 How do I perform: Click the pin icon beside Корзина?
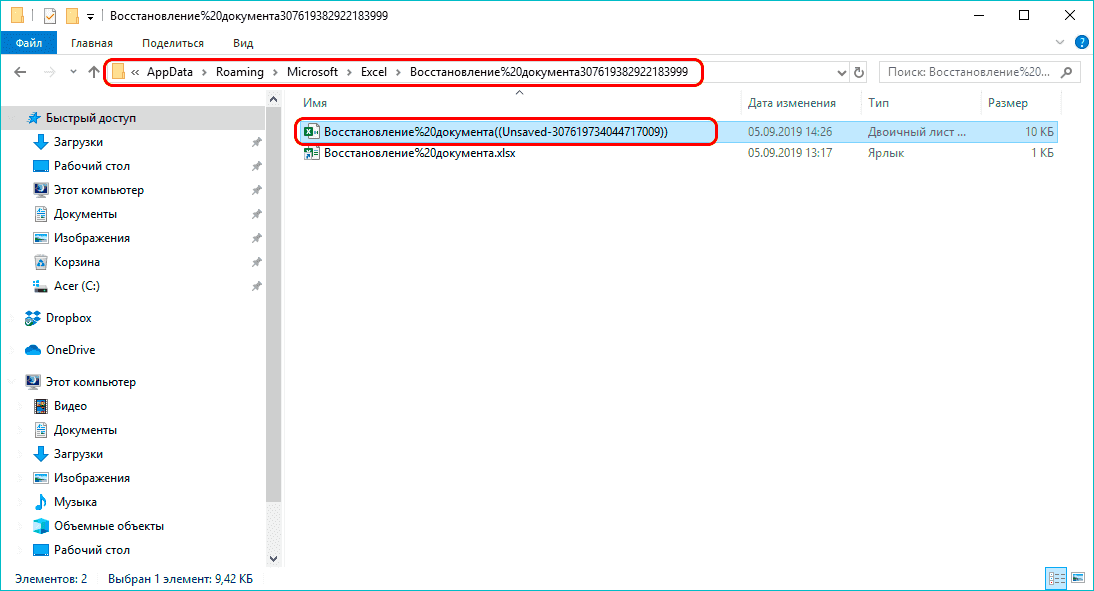click(x=257, y=262)
